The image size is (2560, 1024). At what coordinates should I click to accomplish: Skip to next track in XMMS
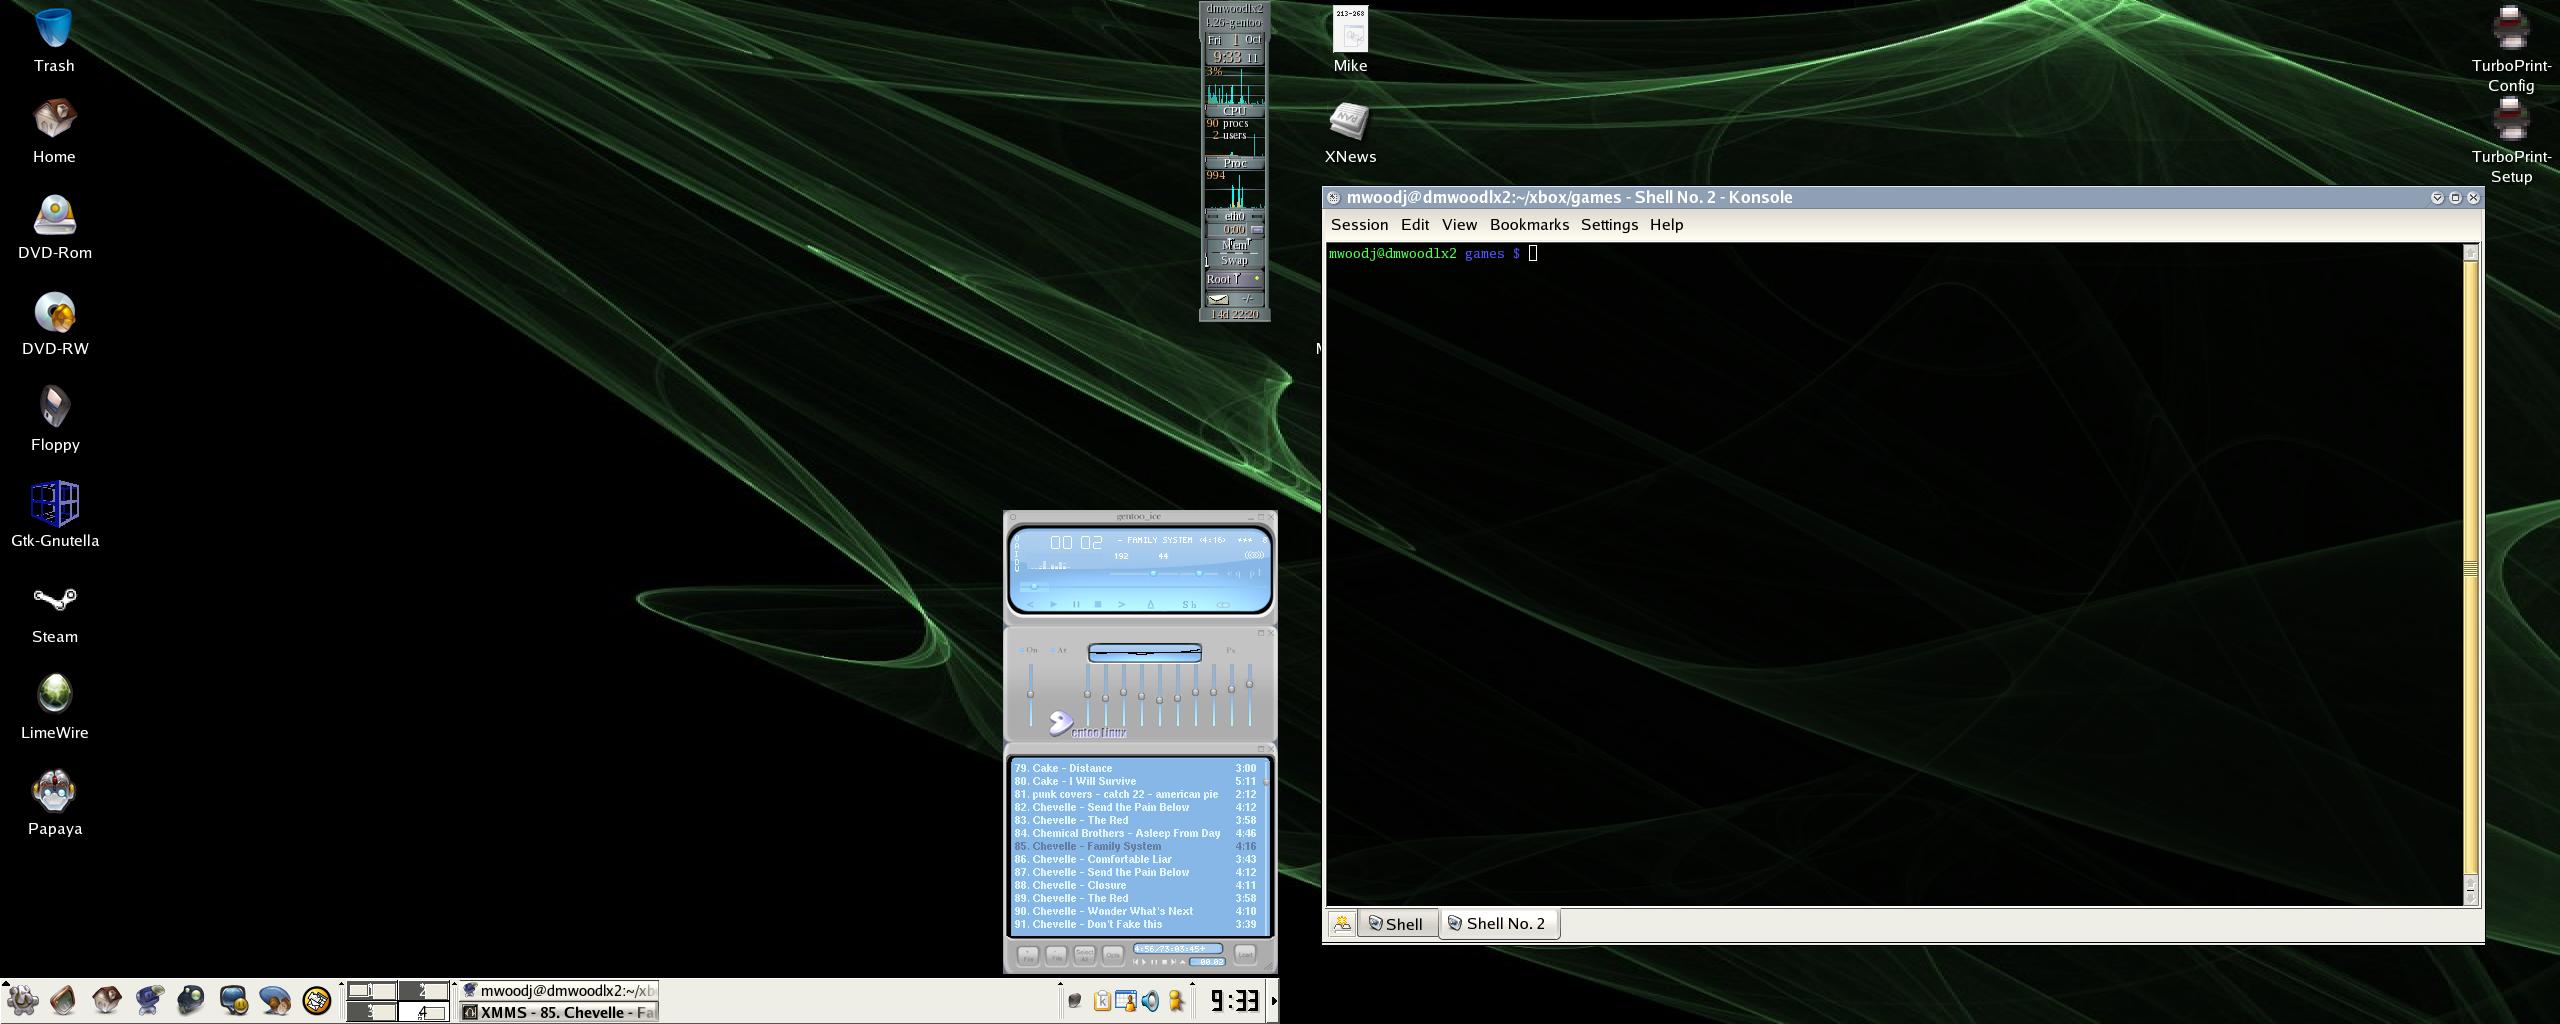point(1122,604)
